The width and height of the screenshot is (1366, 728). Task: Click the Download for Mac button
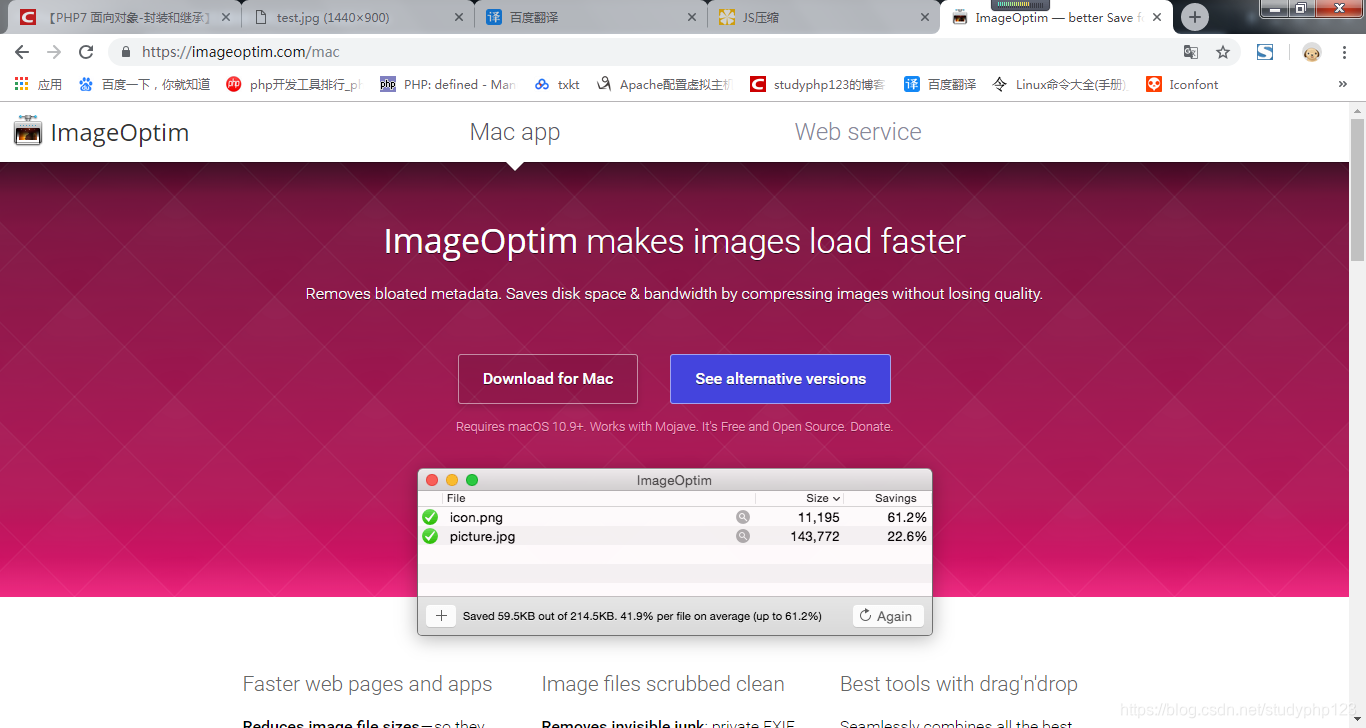tap(548, 379)
